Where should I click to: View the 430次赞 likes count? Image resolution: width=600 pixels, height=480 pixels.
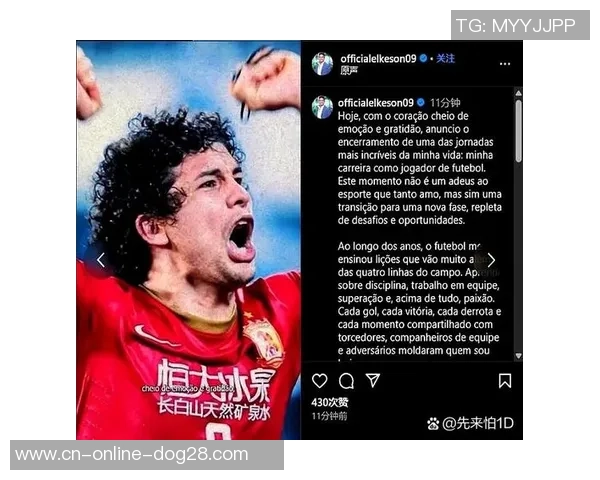[x=330, y=402]
